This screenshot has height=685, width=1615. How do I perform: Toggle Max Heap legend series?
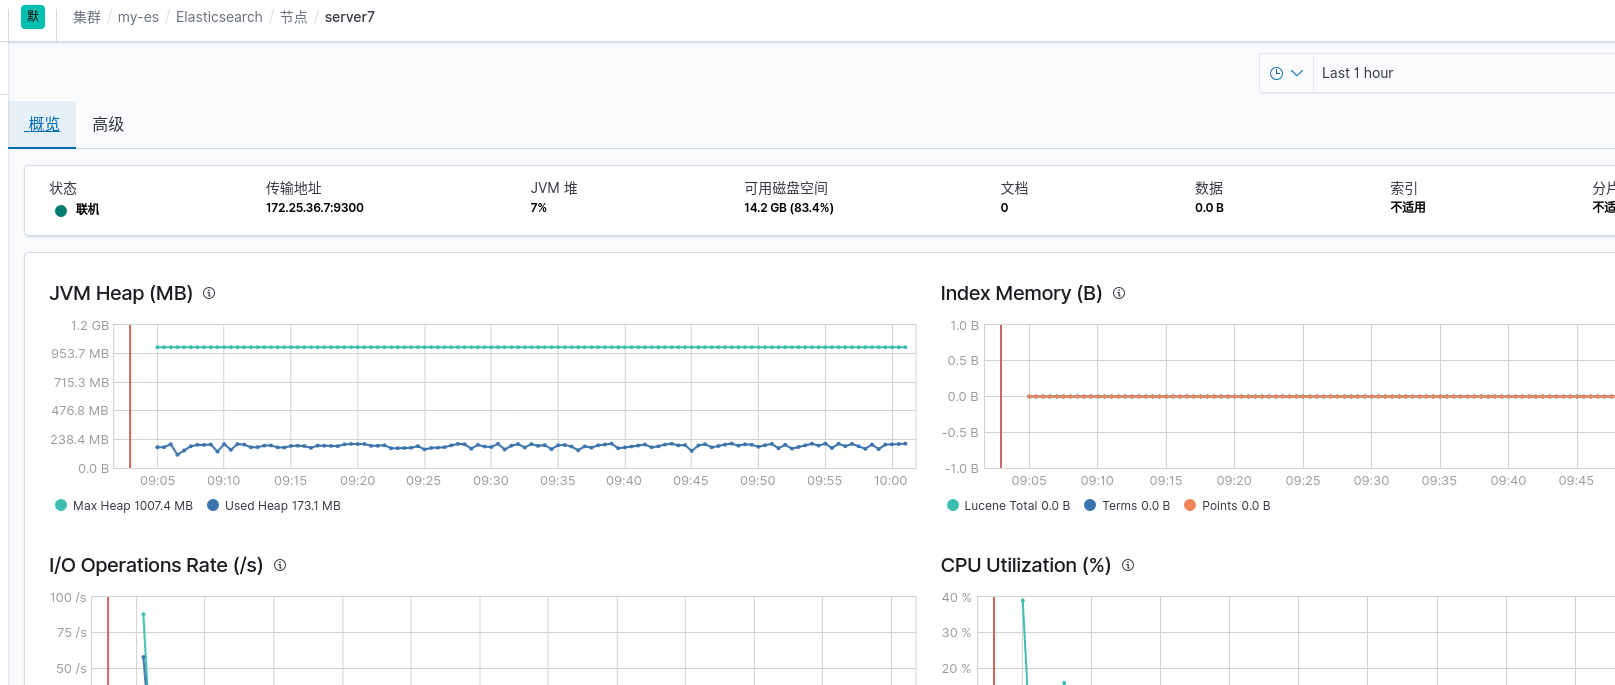tap(124, 506)
